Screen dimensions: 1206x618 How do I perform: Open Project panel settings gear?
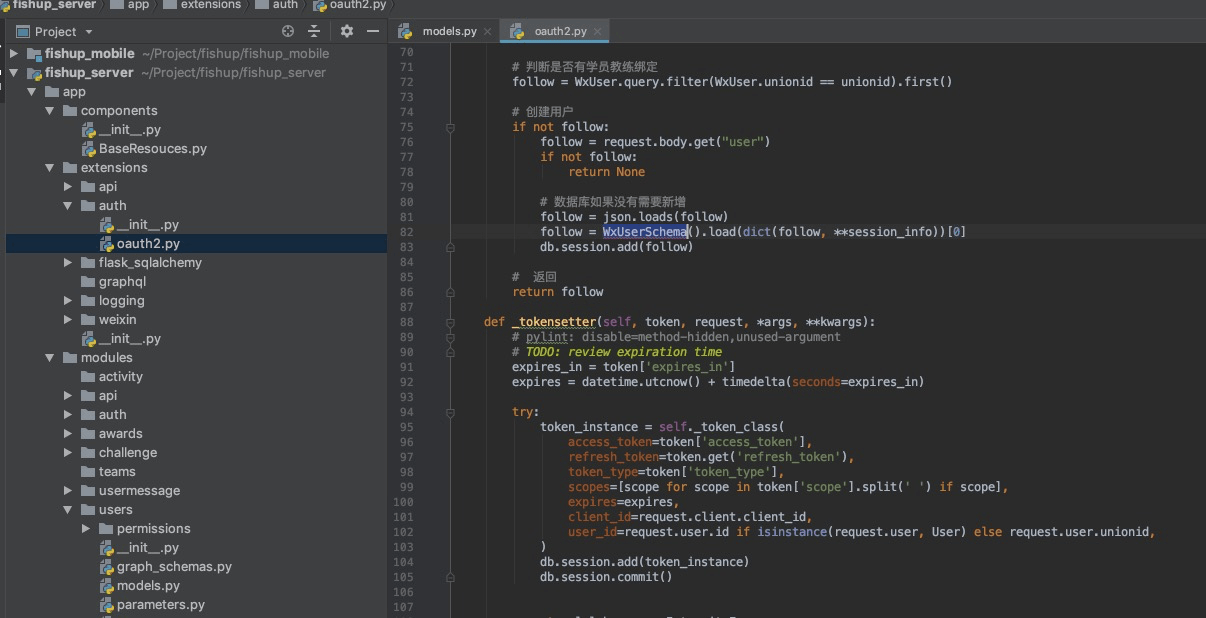(347, 31)
